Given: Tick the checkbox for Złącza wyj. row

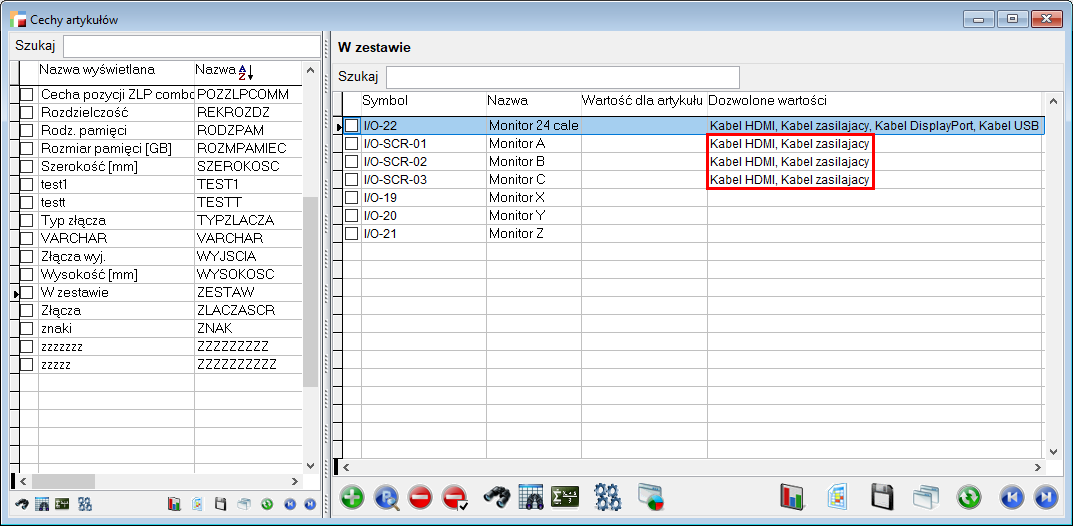Looking at the screenshot, I should [27, 257].
